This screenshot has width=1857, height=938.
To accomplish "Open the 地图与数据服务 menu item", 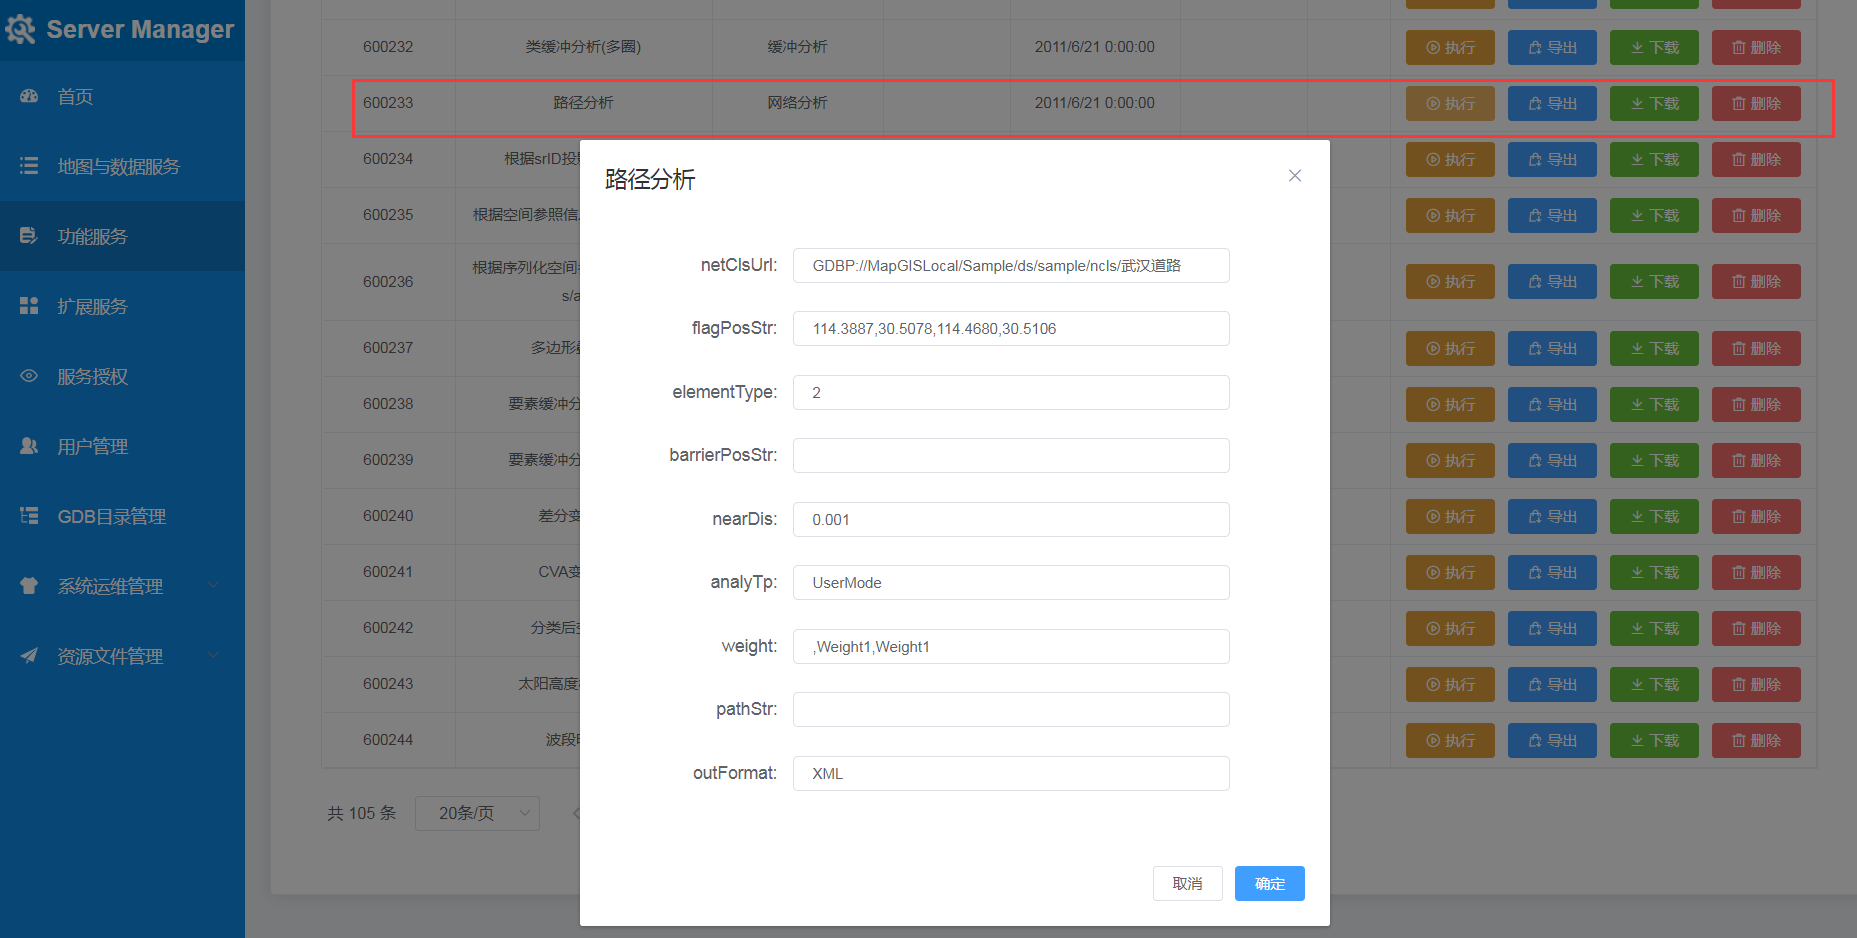I will (x=122, y=166).
